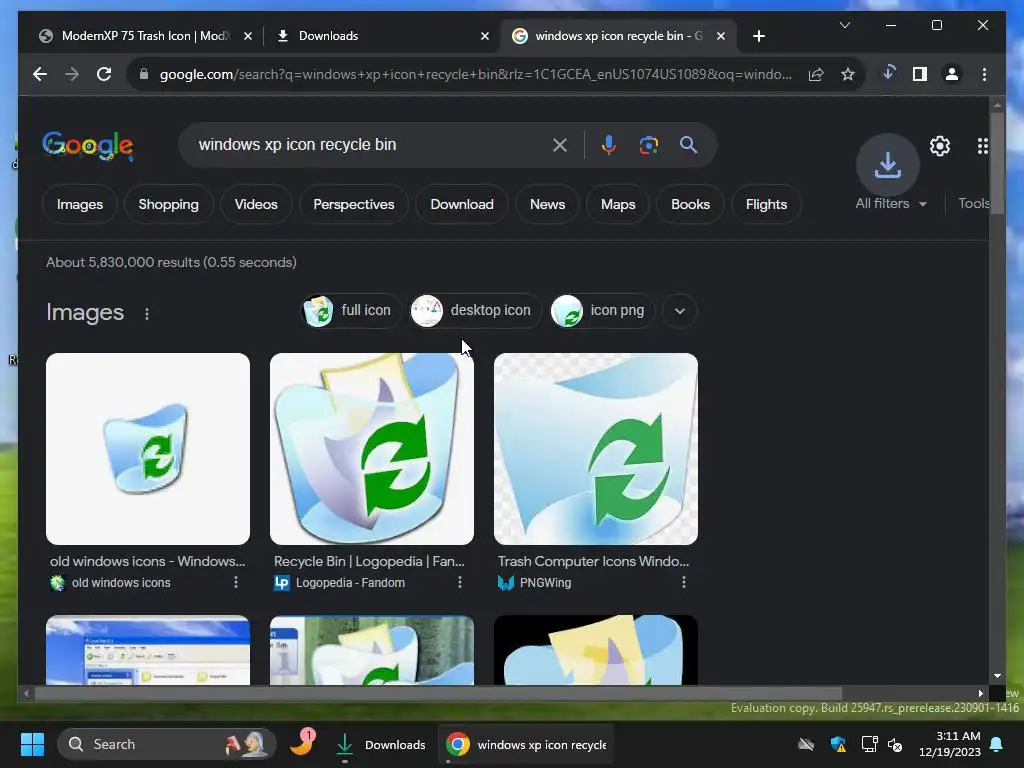Submit search with magnifying glass icon
This screenshot has width=1024, height=768.
[x=688, y=145]
